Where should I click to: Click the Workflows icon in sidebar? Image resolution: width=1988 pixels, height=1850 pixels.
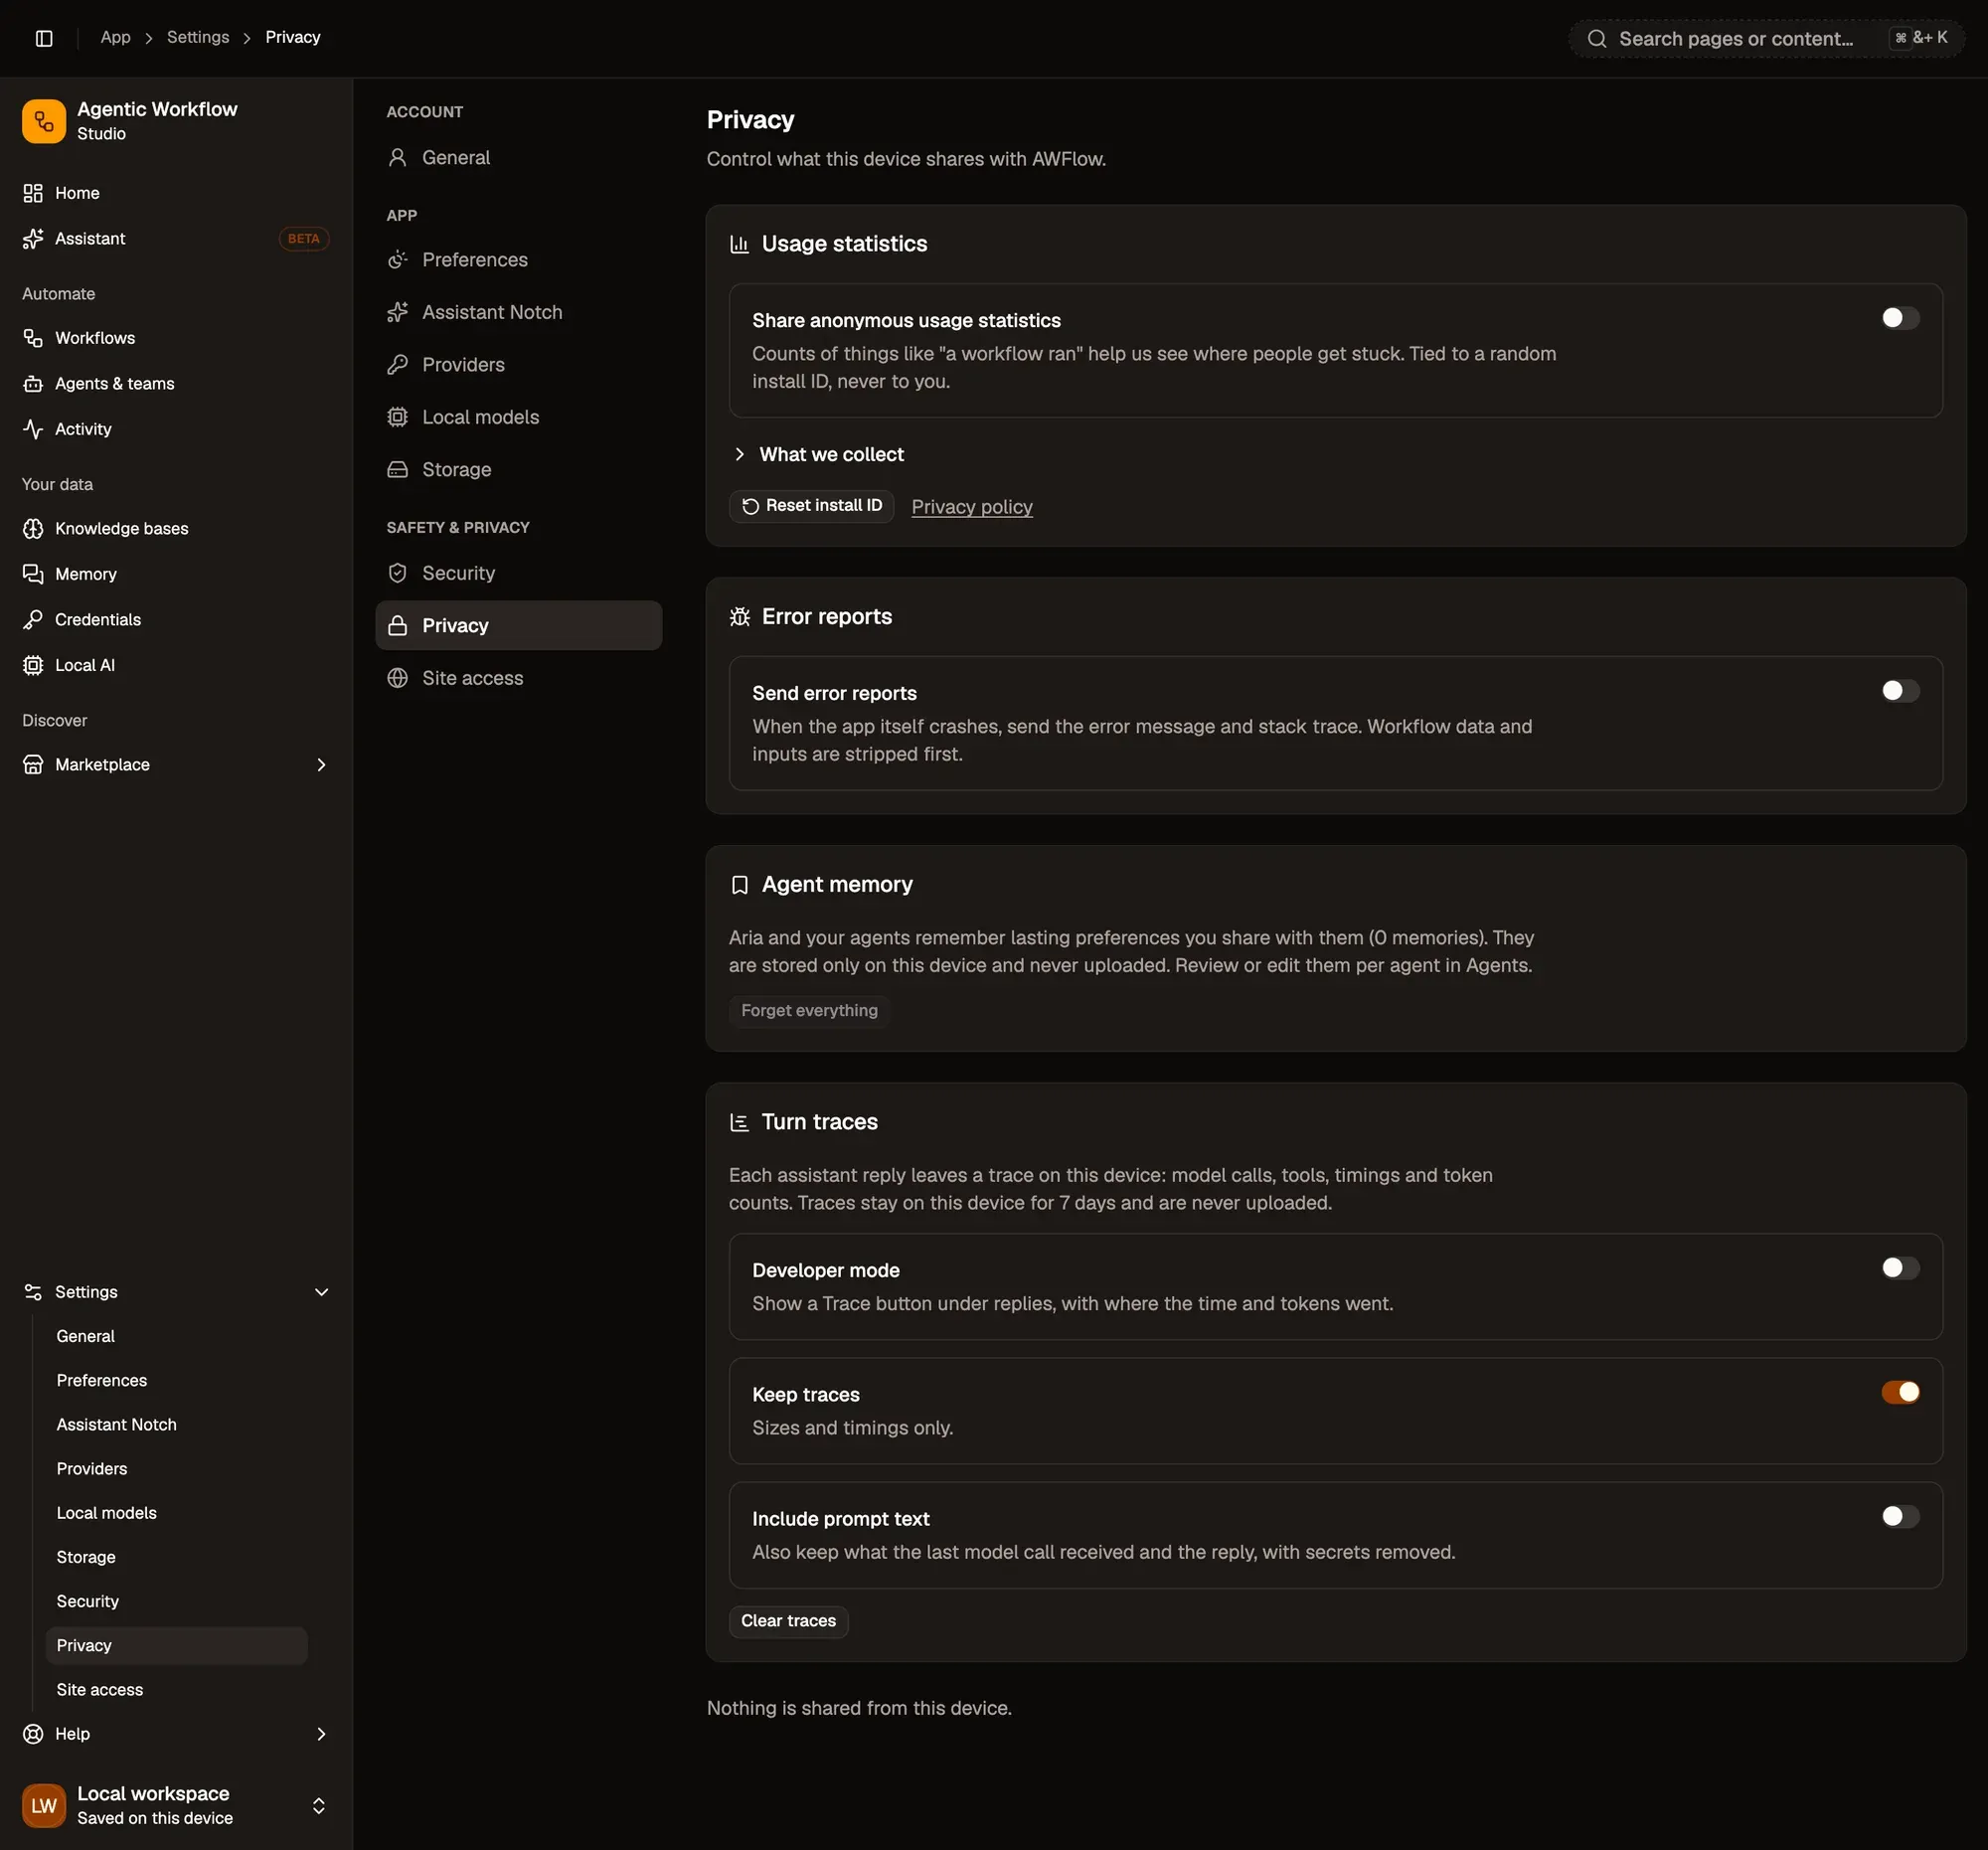coord(33,338)
